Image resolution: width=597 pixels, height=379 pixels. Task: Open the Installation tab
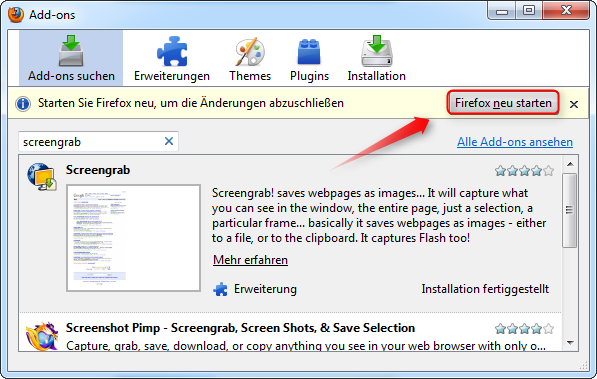click(377, 58)
